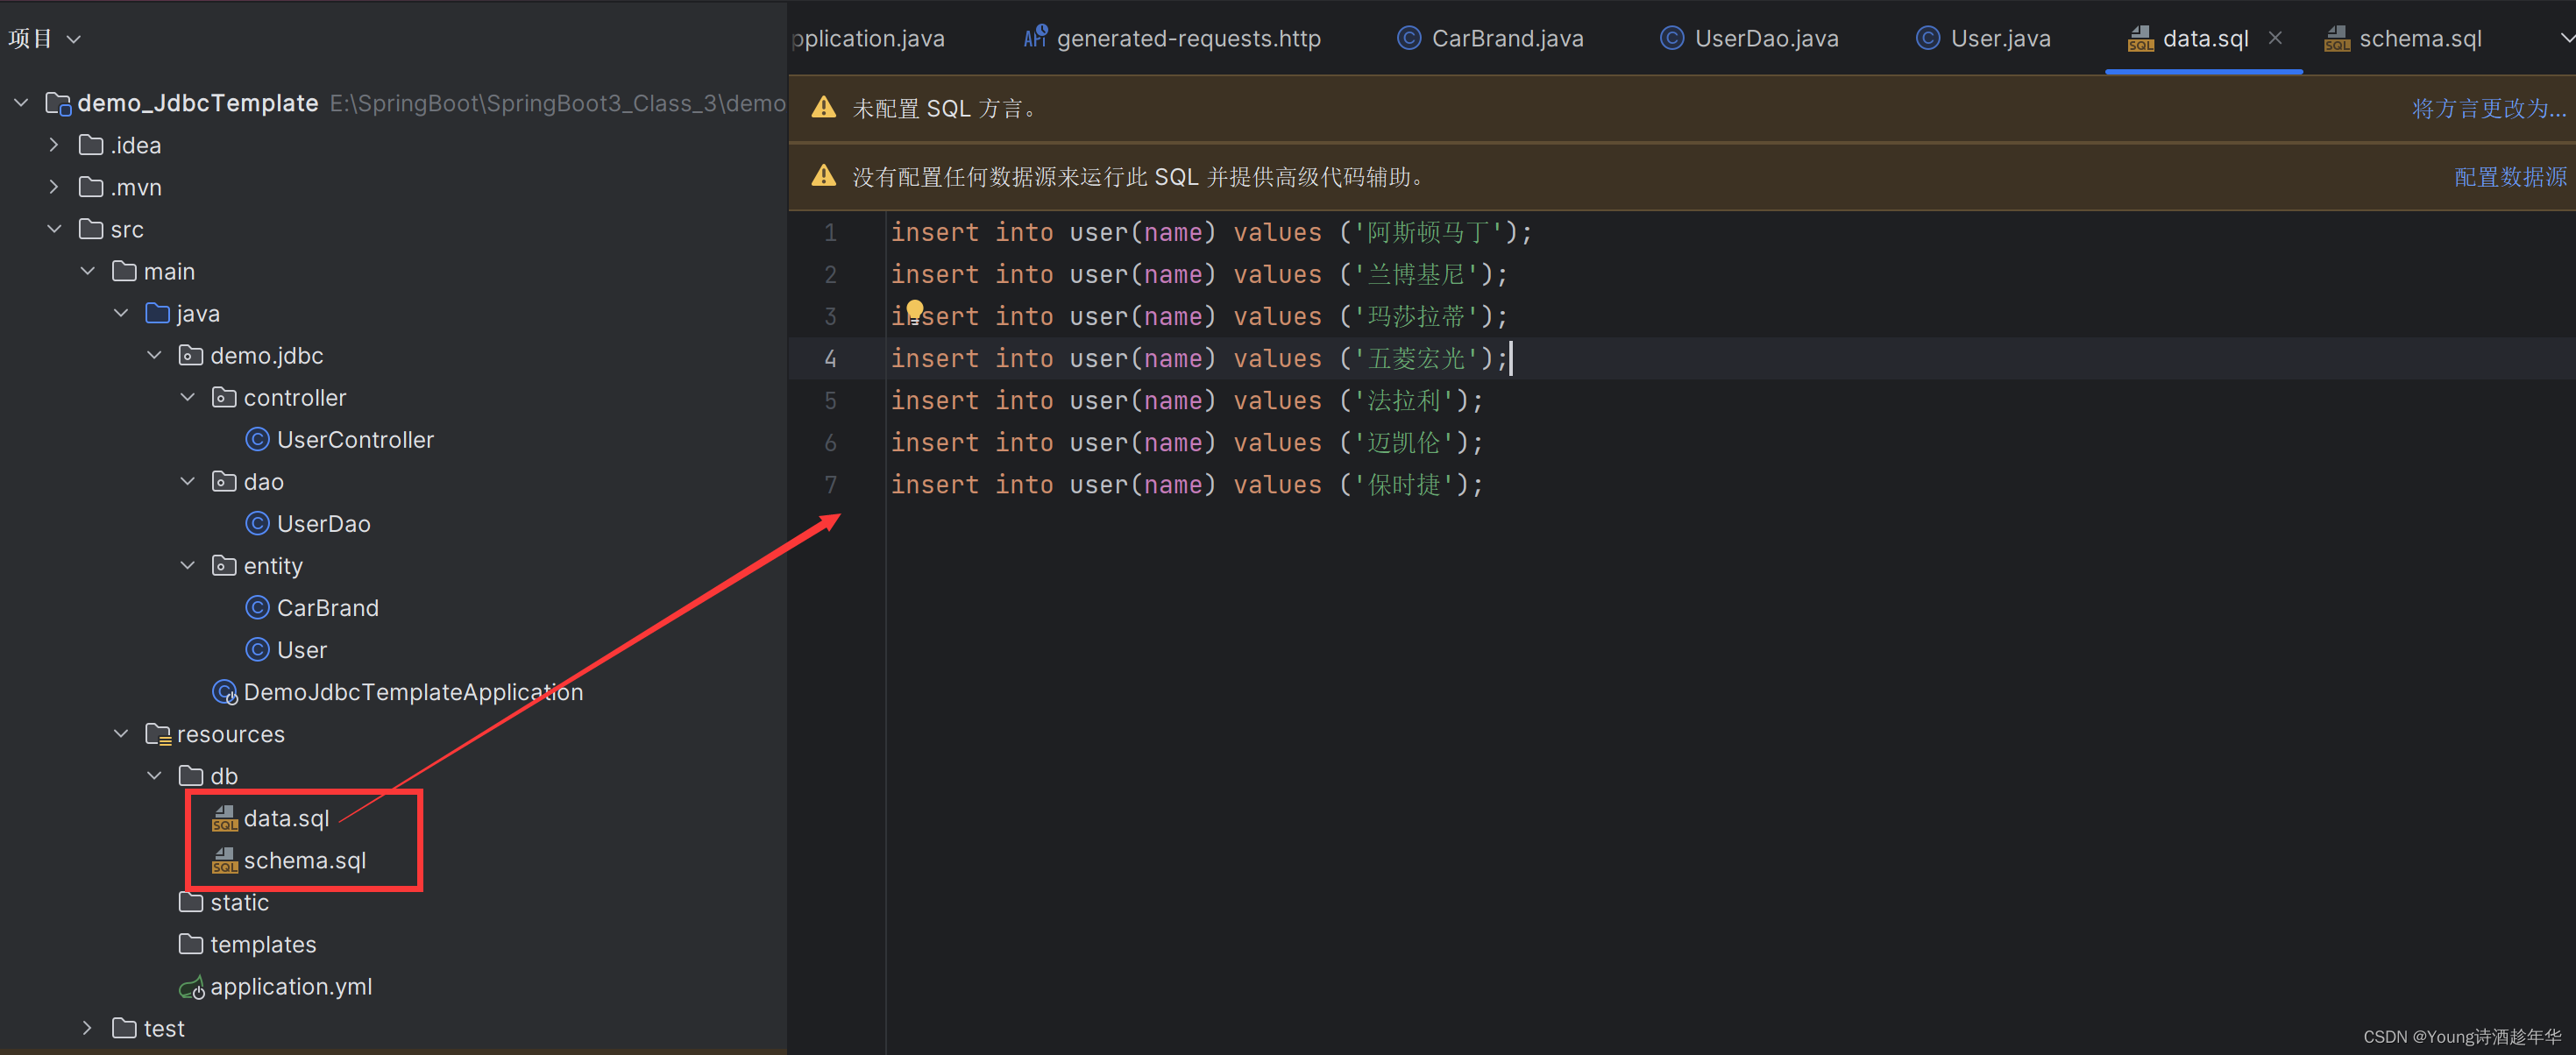Image resolution: width=2576 pixels, height=1055 pixels.
Task: Click the '阿斯顿马丁' string on line 1
Action: pyautogui.click(x=1428, y=232)
